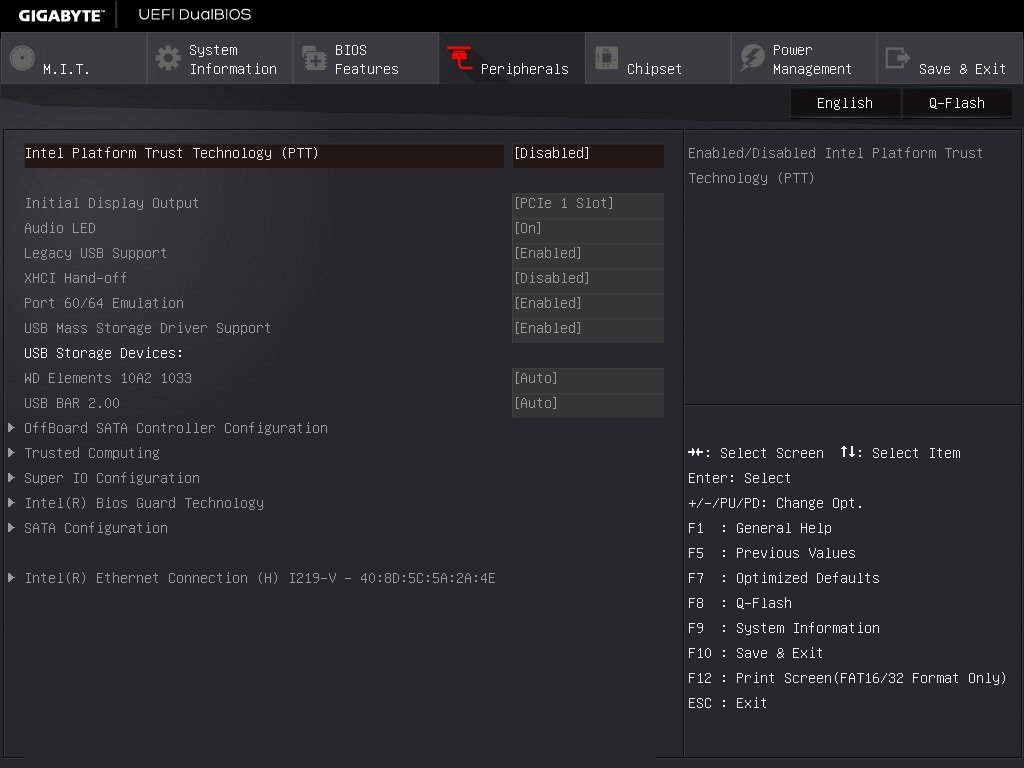
Task: Switch to System Information tab
Action: tap(220, 59)
